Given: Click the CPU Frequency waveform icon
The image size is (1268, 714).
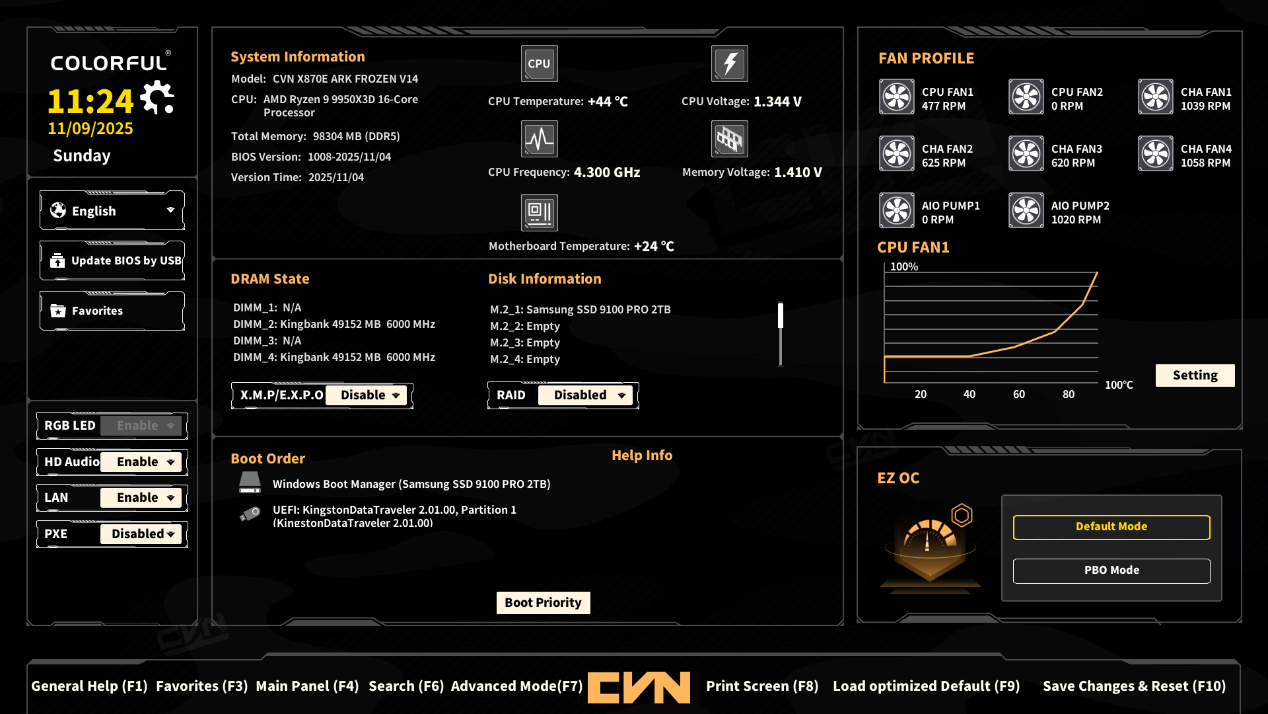Looking at the screenshot, I should coord(539,138).
